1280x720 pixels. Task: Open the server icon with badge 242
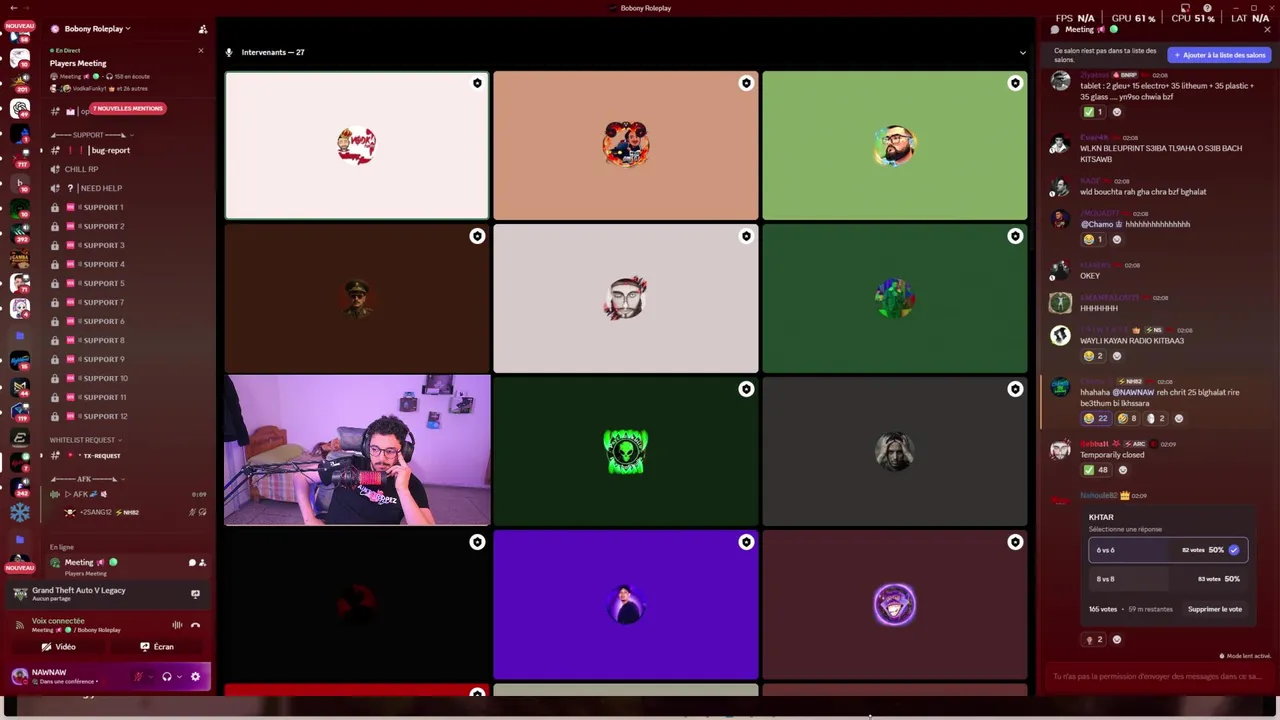click(20, 487)
